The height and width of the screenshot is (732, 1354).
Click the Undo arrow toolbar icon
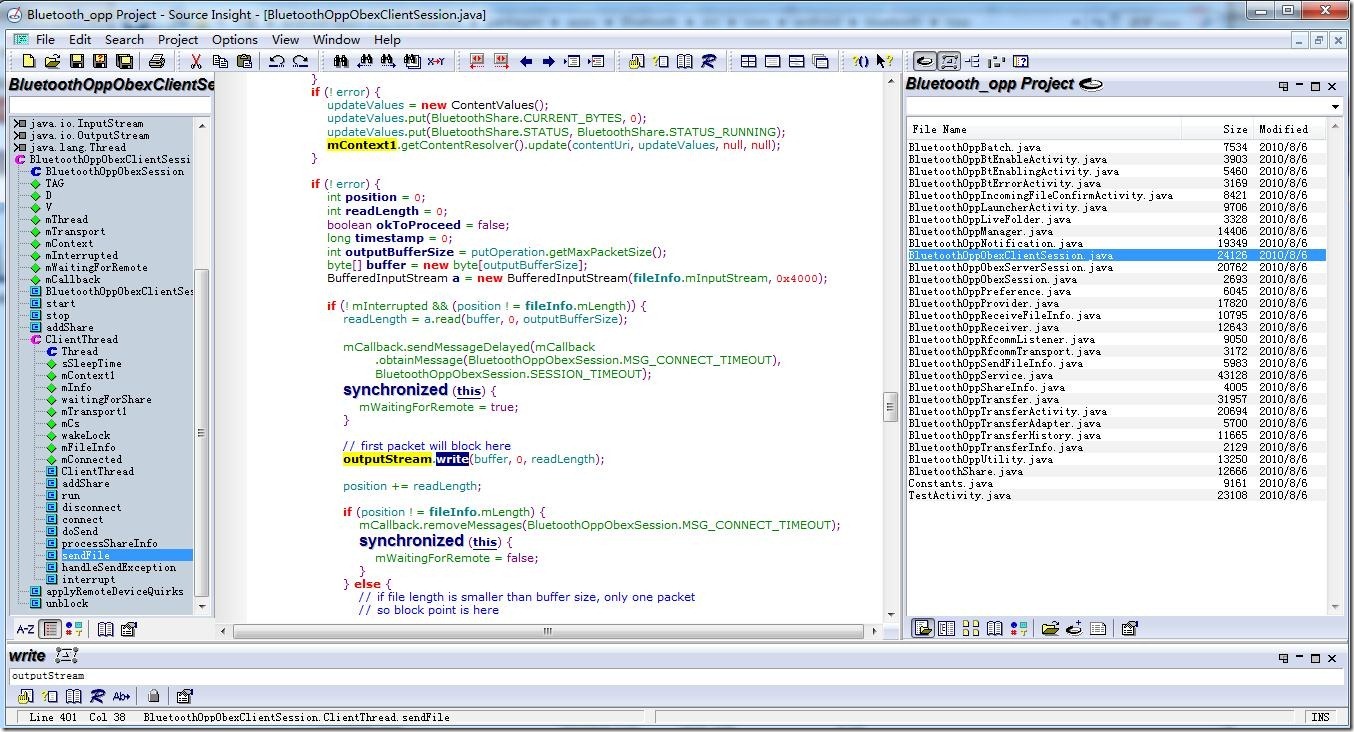277,62
